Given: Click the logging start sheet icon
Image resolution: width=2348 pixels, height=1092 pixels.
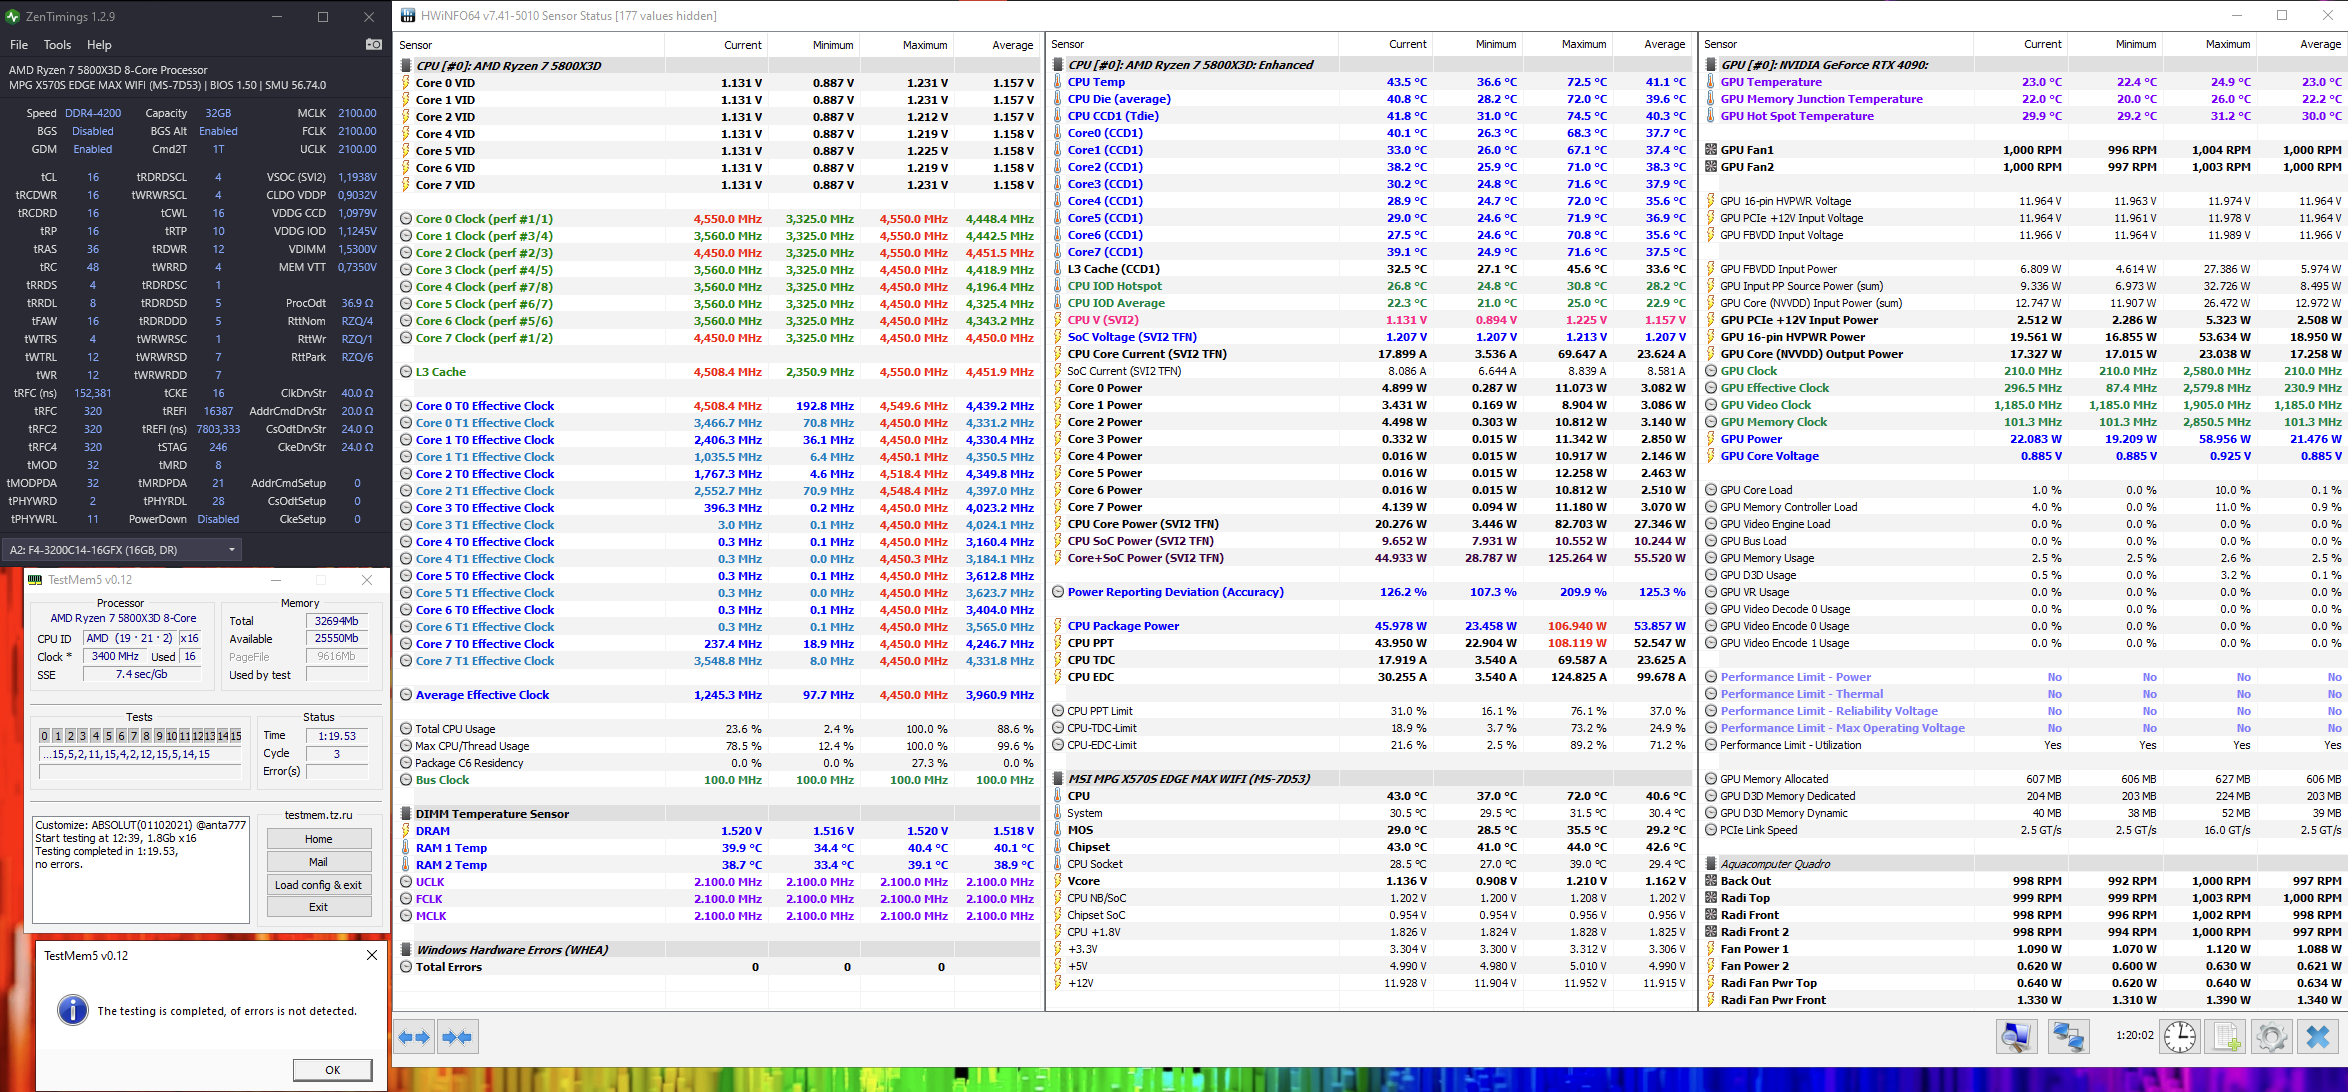Looking at the screenshot, I should (2227, 1036).
